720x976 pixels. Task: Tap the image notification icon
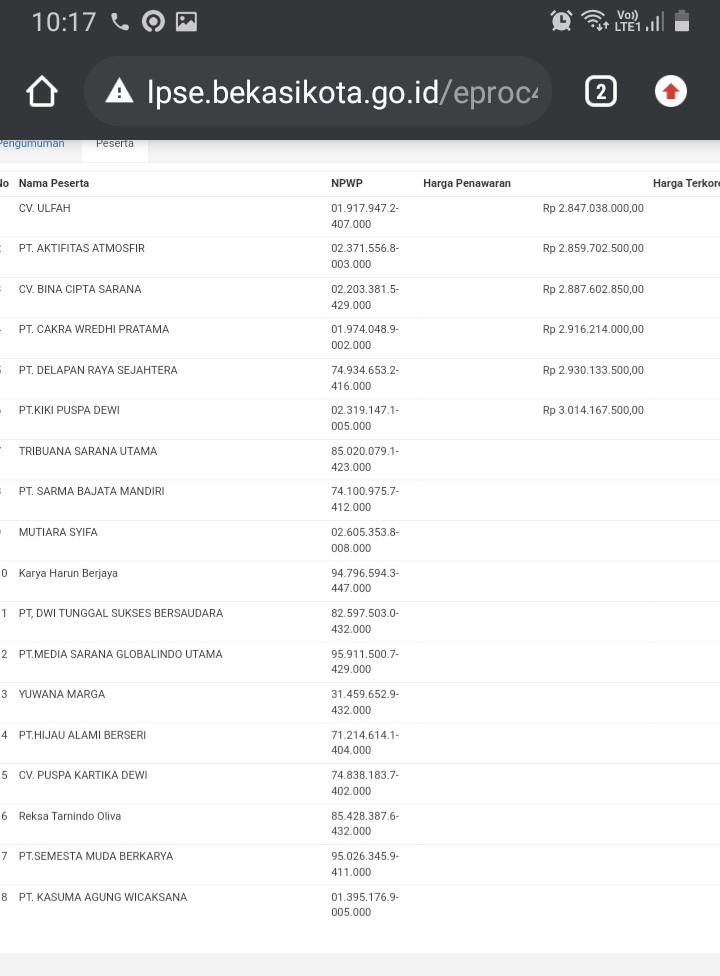point(186,22)
